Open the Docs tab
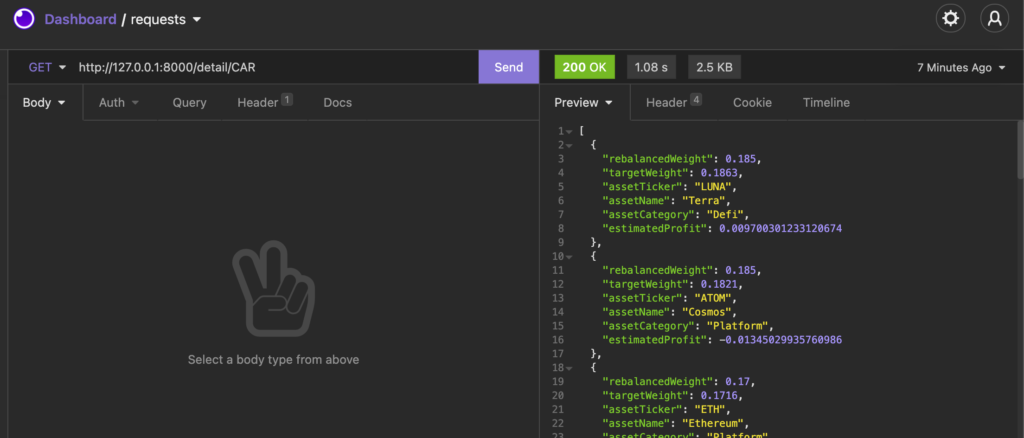This screenshot has width=1024, height=438. [337, 102]
